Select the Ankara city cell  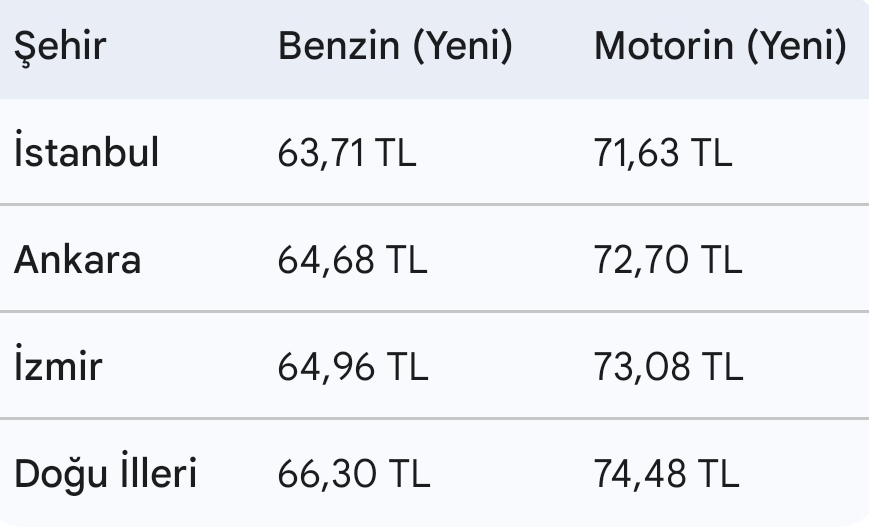[77, 260]
